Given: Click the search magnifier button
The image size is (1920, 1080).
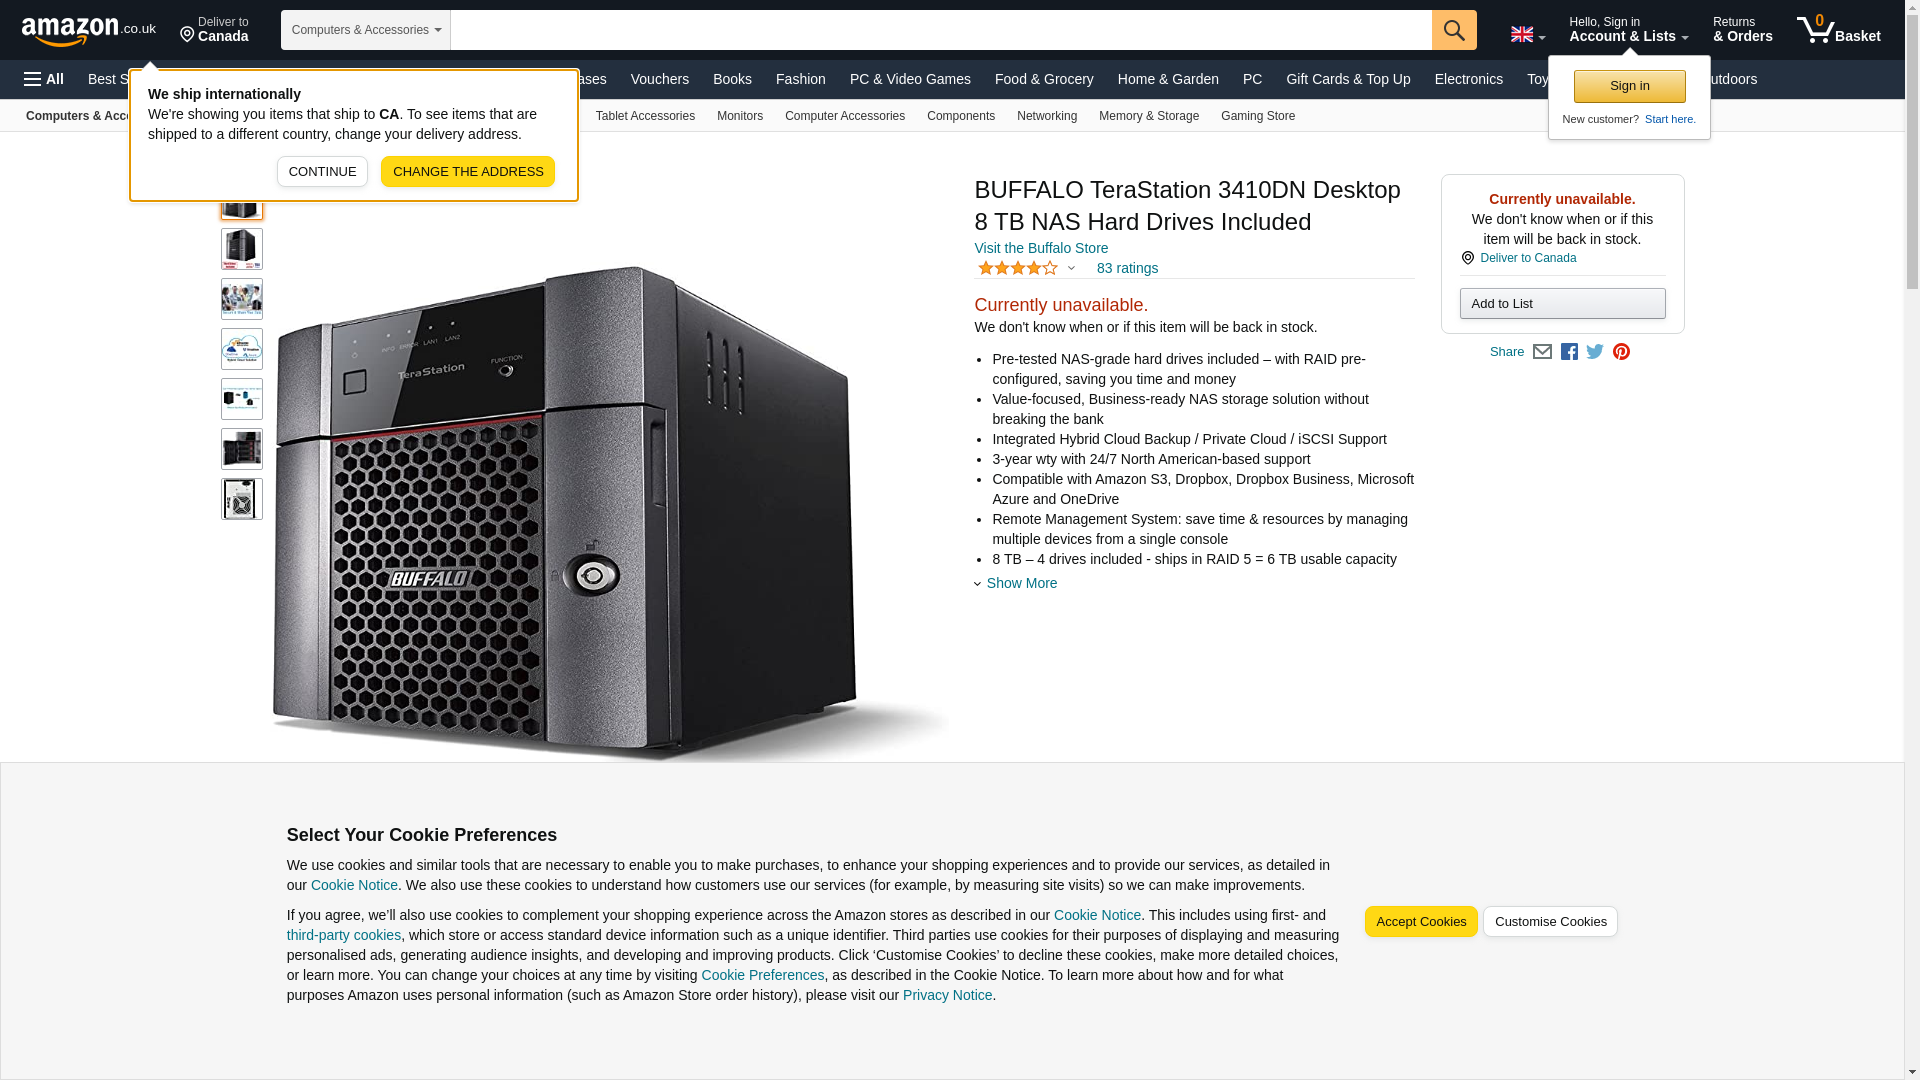Looking at the screenshot, I should 1453,30.
